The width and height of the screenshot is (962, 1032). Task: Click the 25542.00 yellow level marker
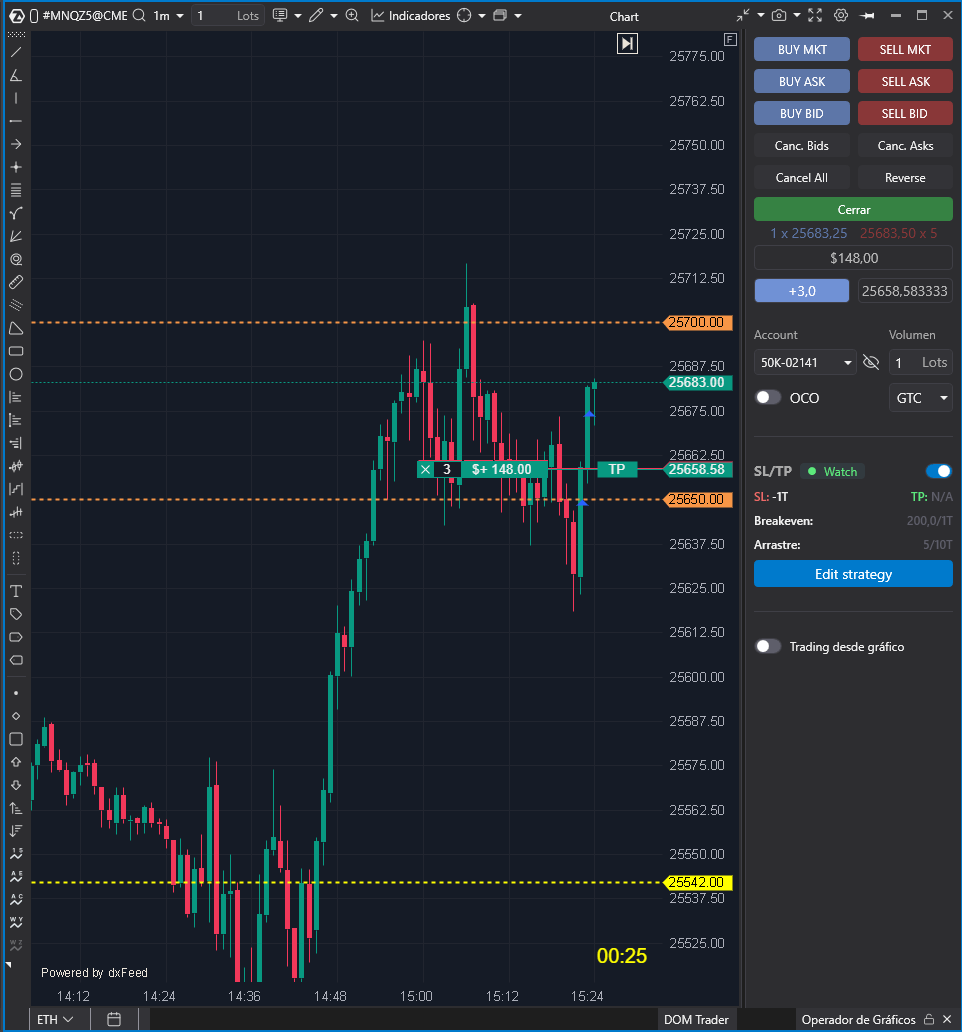(697, 882)
